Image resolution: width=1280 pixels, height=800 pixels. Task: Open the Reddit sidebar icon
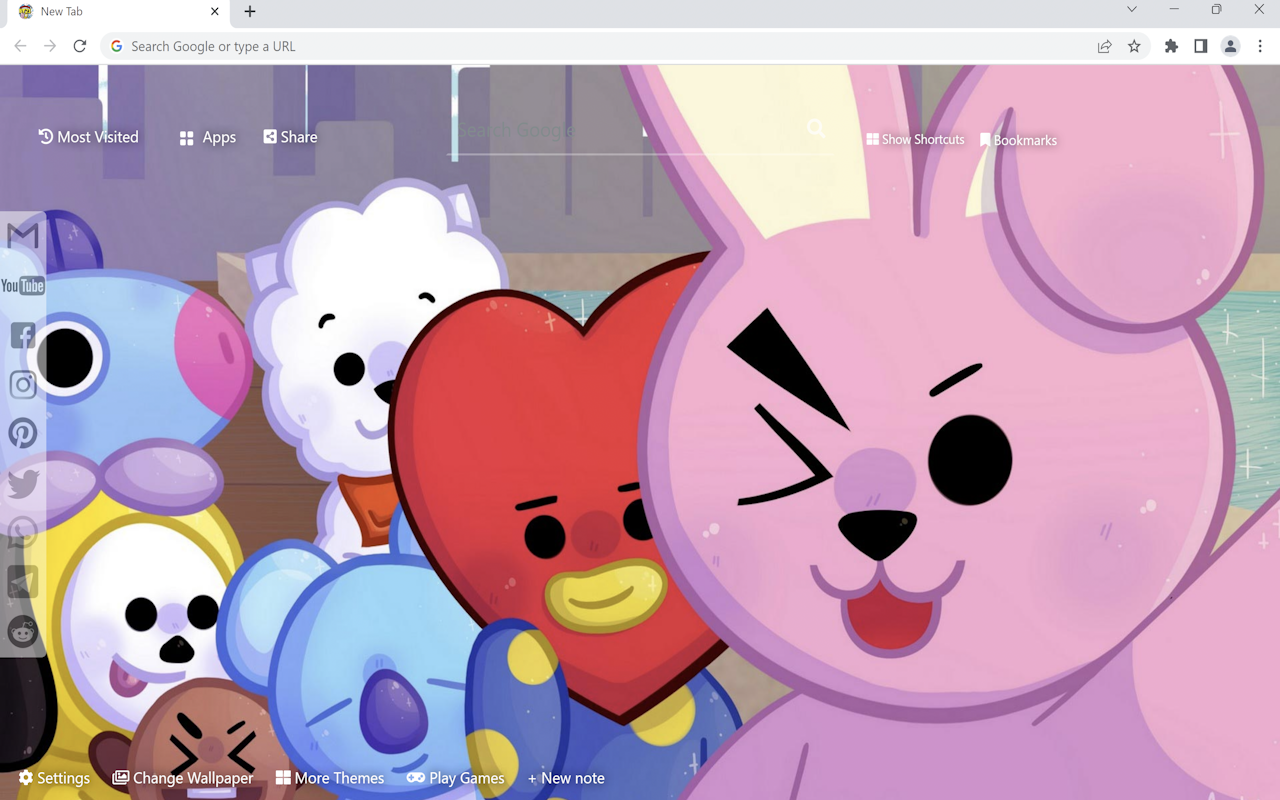click(x=22, y=631)
